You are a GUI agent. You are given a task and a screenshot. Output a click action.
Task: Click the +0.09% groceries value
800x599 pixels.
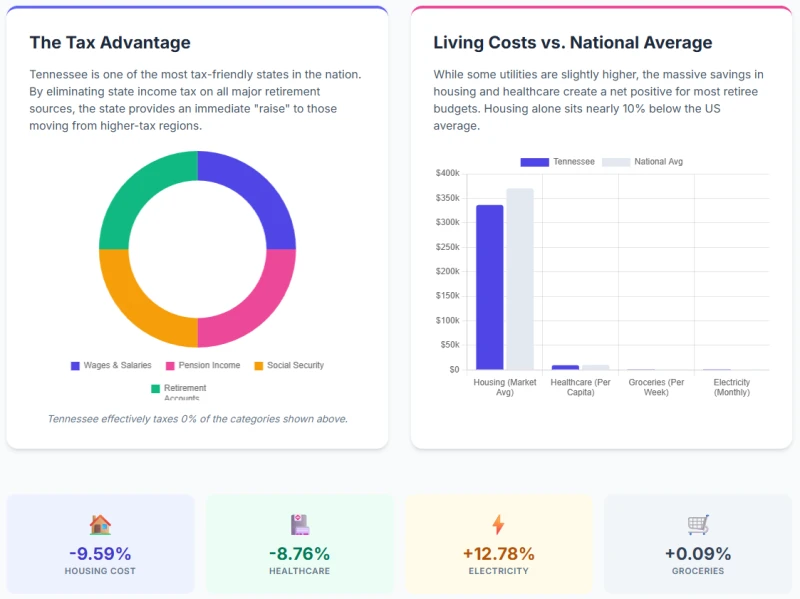[x=698, y=554]
